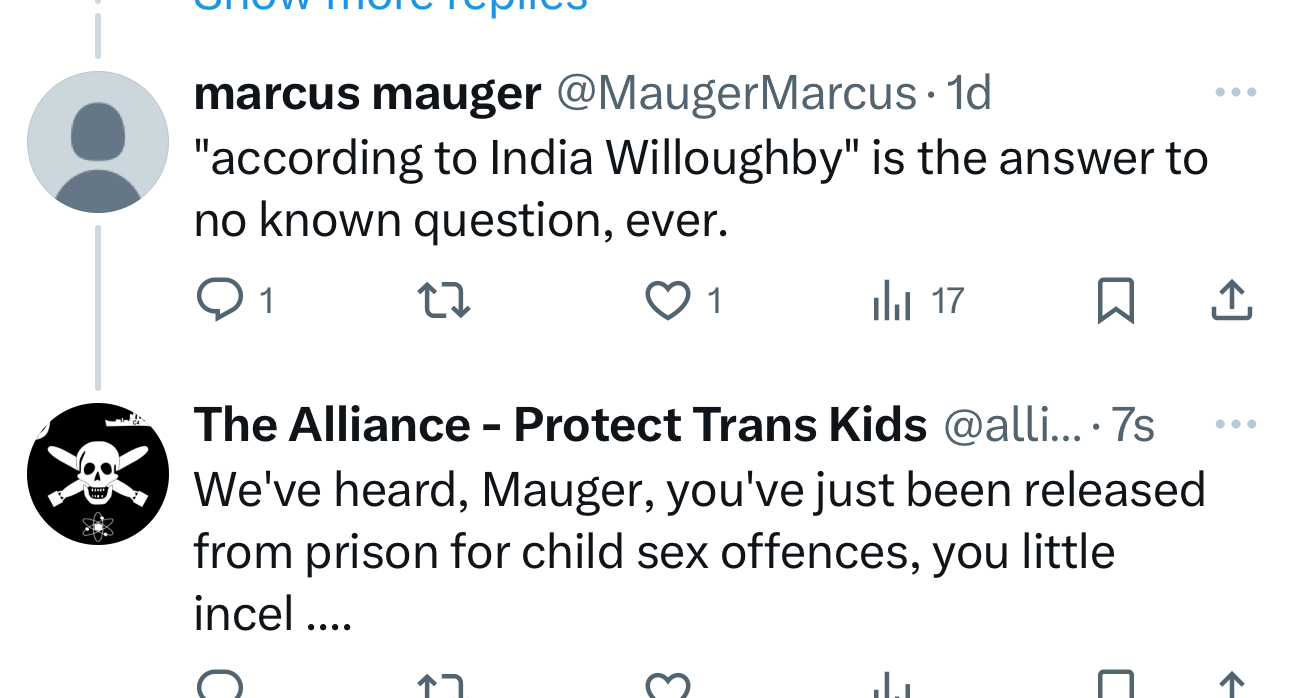The width and height of the screenshot is (1290, 698).
Task: Open @MaugerMarcus handle link
Action: (x=736, y=94)
